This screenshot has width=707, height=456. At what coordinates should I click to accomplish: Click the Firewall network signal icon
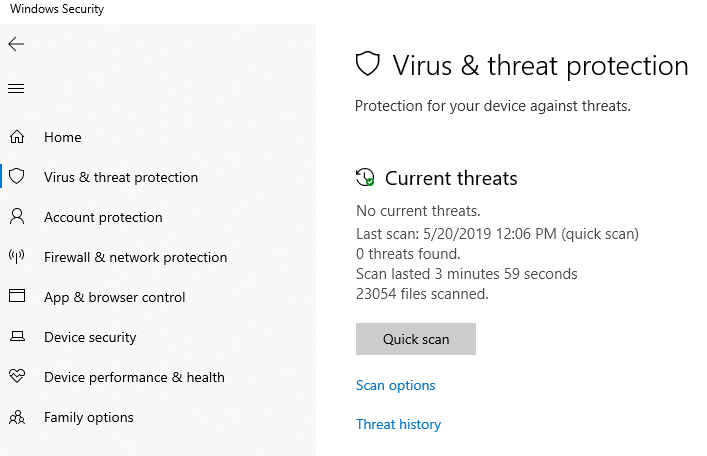pos(16,257)
